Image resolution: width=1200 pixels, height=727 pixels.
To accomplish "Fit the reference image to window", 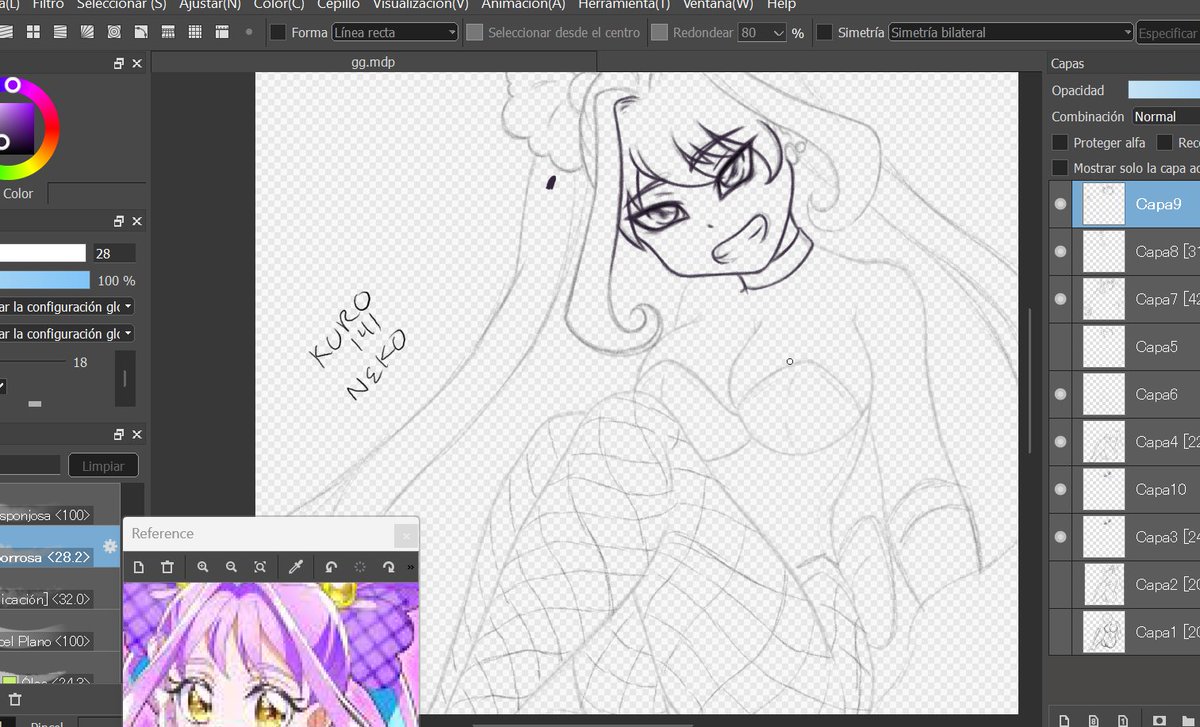I will point(260,567).
